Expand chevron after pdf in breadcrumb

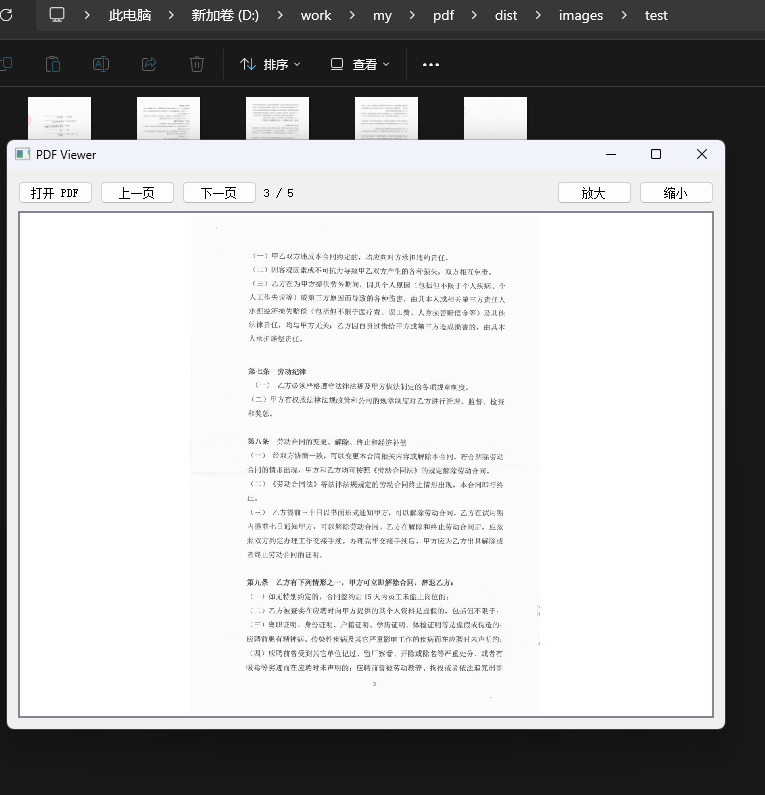(474, 15)
